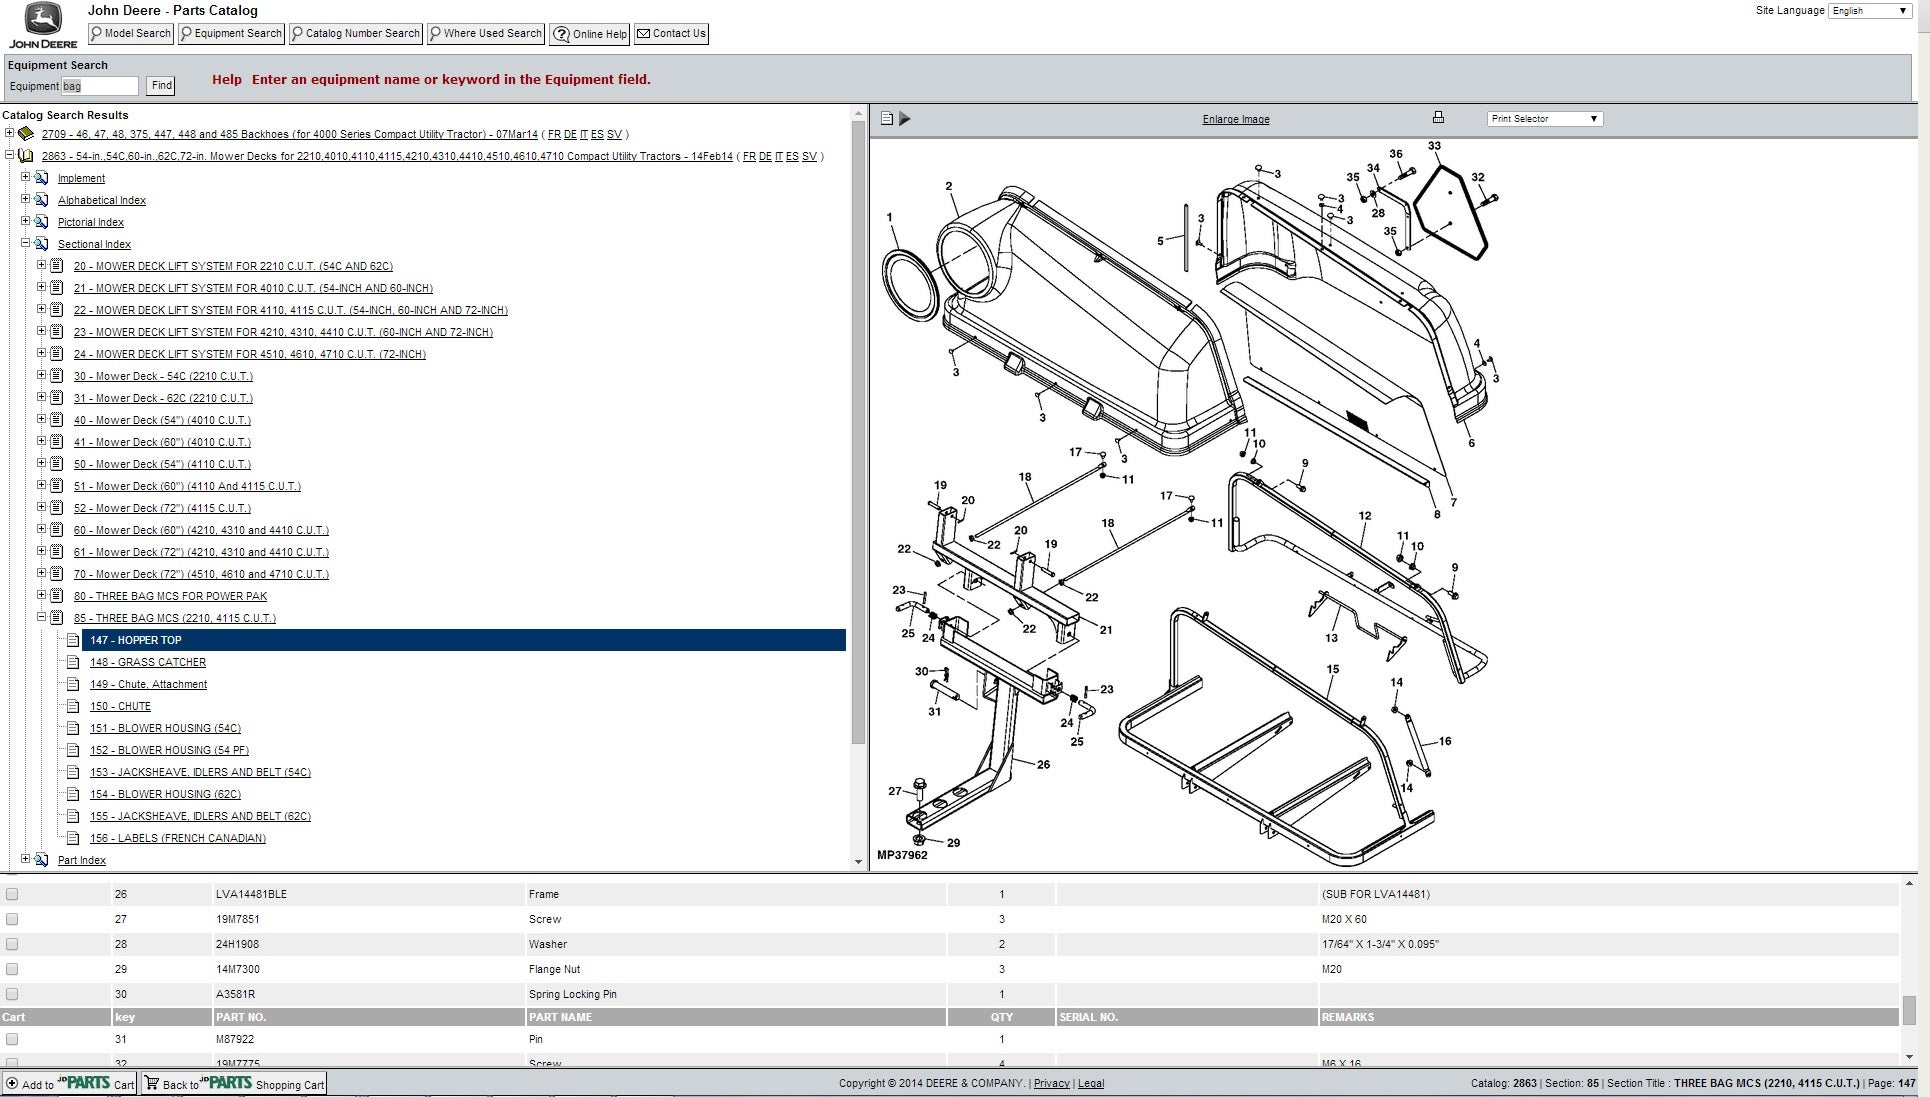Check the cart box for key 30 Spring Locking Pin
The width and height of the screenshot is (1930, 1097).
[x=12, y=994]
